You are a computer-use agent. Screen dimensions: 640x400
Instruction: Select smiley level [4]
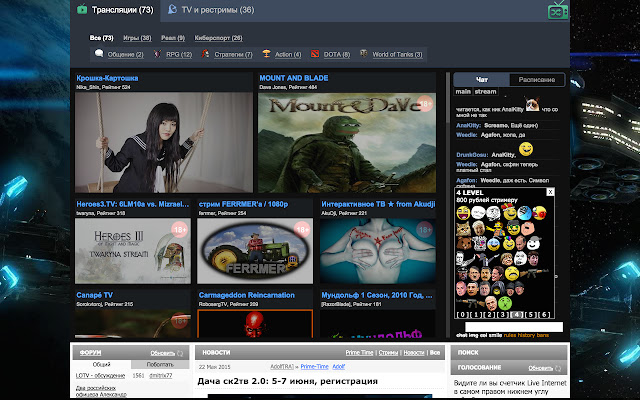tap(516, 315)
